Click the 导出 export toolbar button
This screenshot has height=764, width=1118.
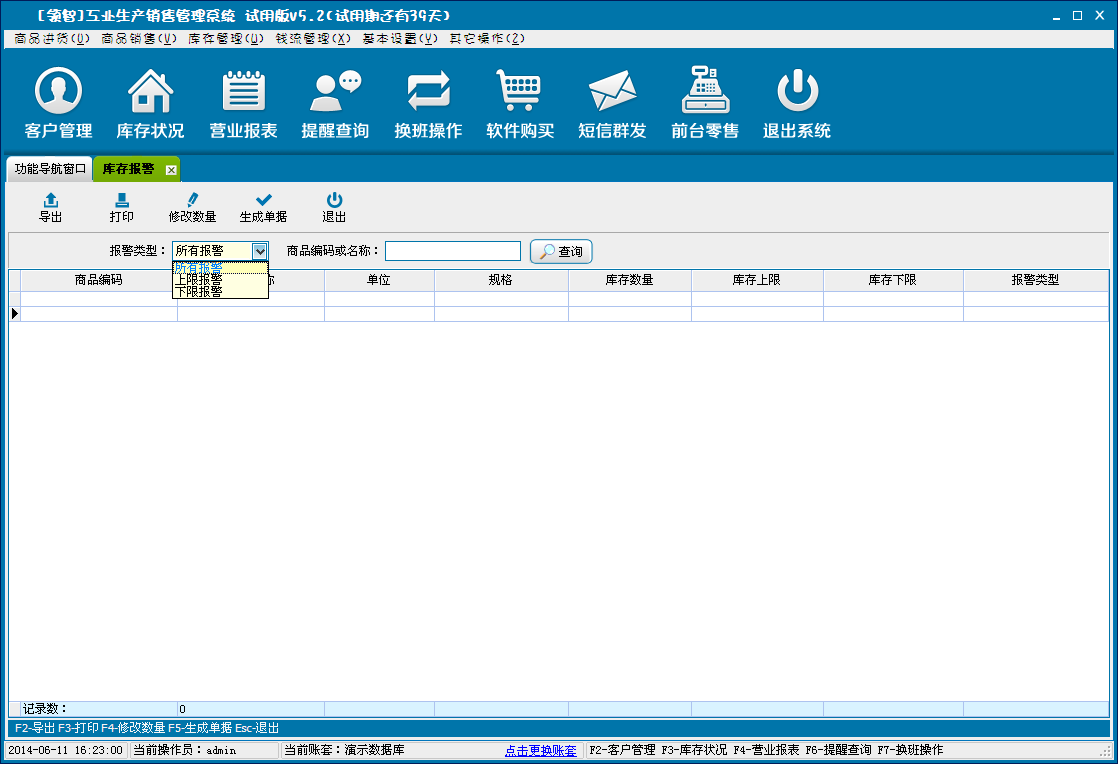tap(50, 207)
